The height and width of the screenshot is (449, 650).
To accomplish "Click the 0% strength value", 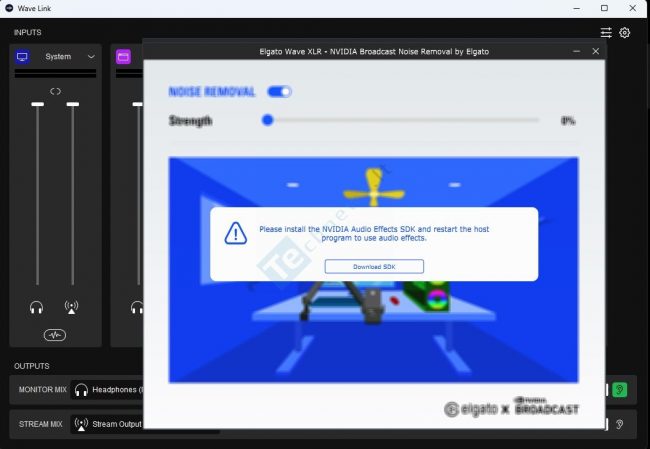I will (x=568, y=121).
